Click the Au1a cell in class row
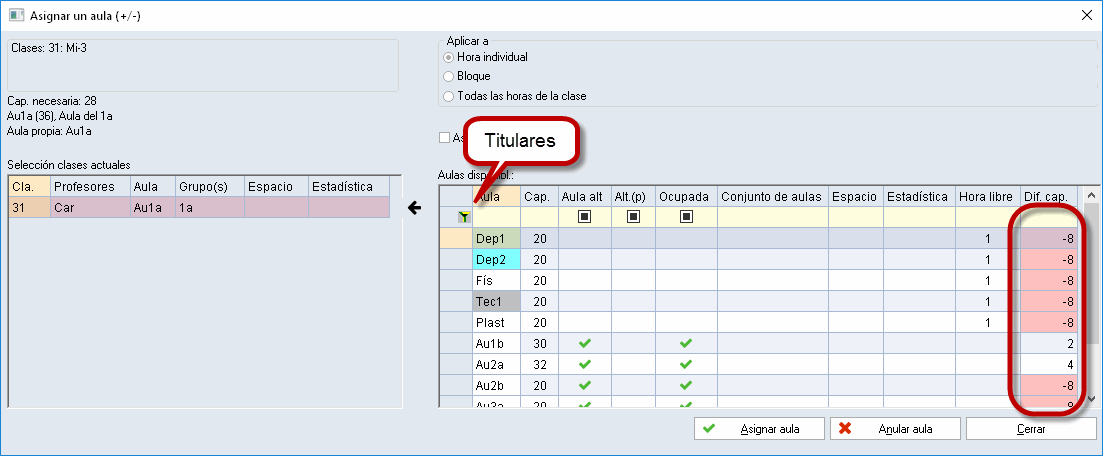This screenshot has height=456, width=1103. (x=151, y=208)
